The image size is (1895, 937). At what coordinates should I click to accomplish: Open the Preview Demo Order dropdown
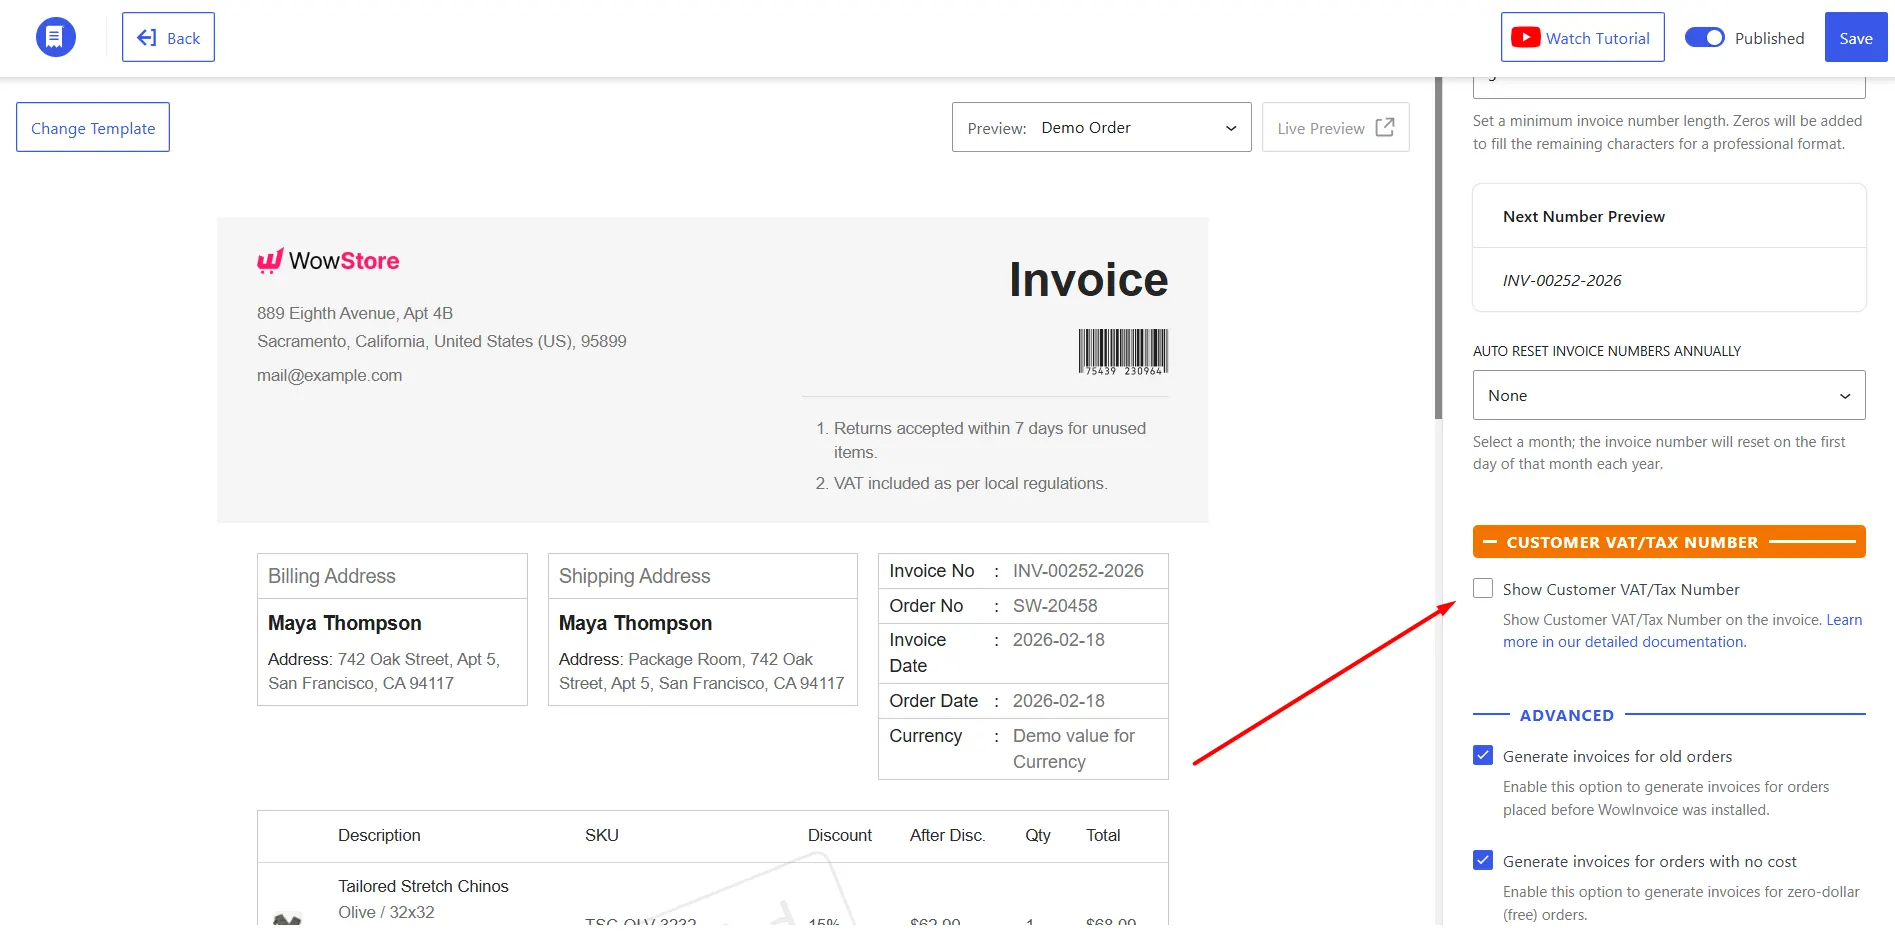(1101, 127)
